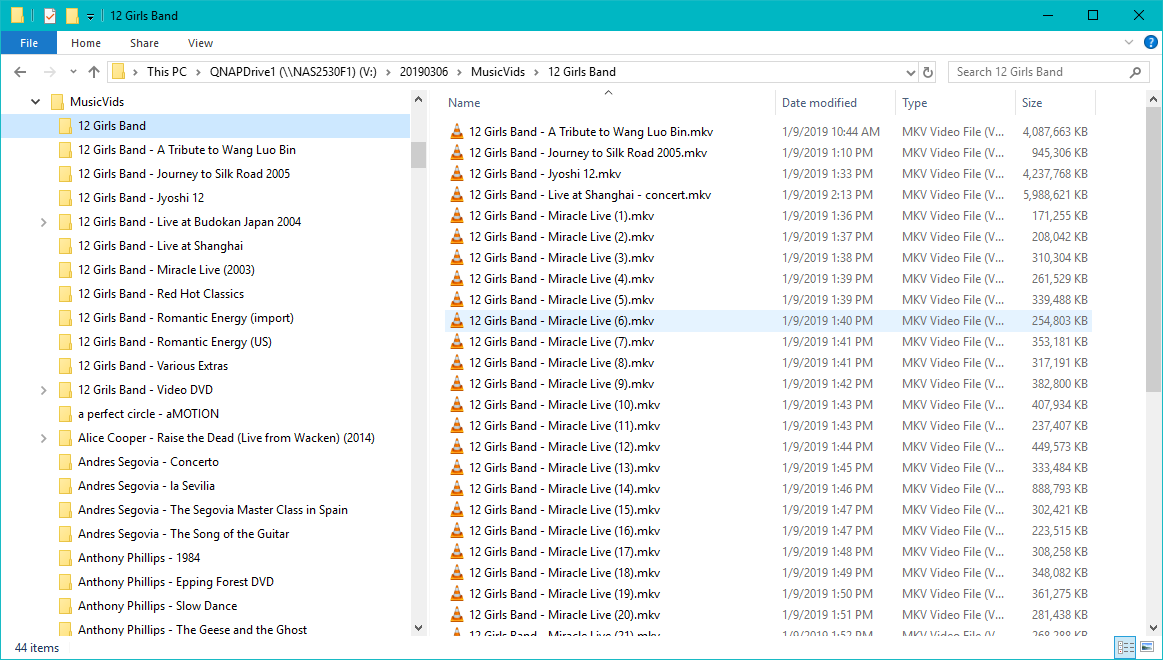
Task: Click the navigation pane scroll up arrow
Action: 418,99
